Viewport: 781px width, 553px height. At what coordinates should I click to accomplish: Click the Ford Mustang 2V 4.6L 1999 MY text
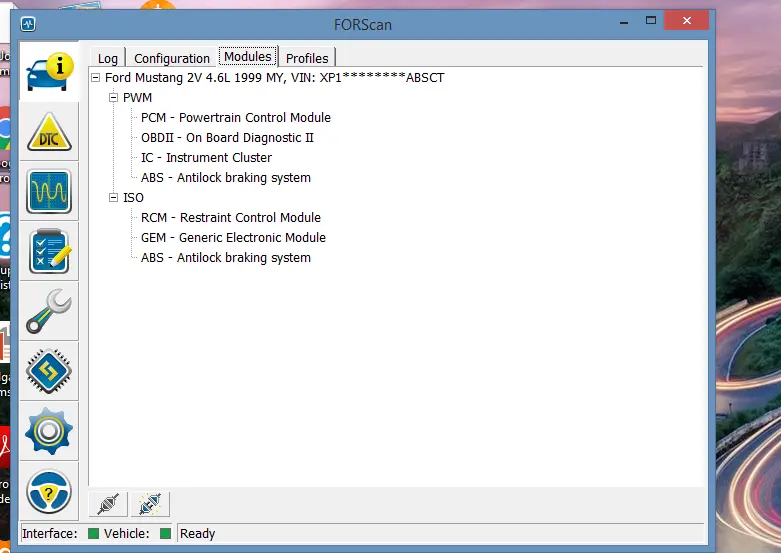[x=194, y=78]
